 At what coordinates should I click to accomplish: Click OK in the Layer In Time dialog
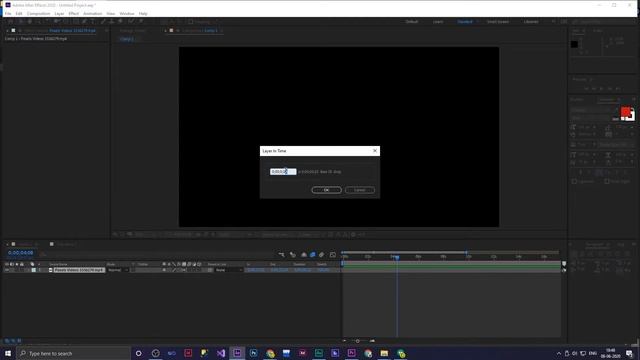click(327, 190)
